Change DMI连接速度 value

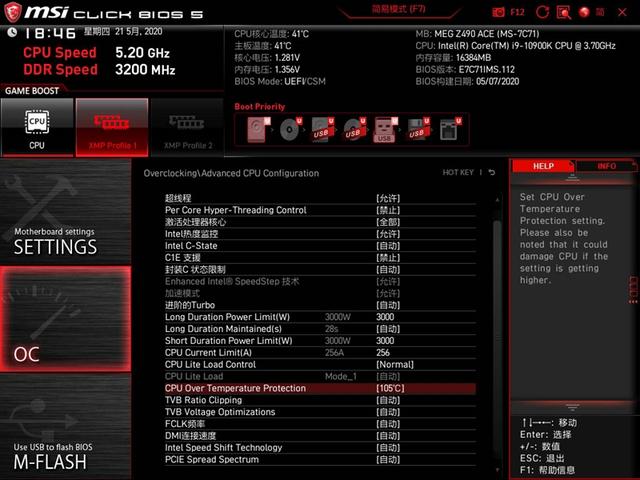coord(388,436)
